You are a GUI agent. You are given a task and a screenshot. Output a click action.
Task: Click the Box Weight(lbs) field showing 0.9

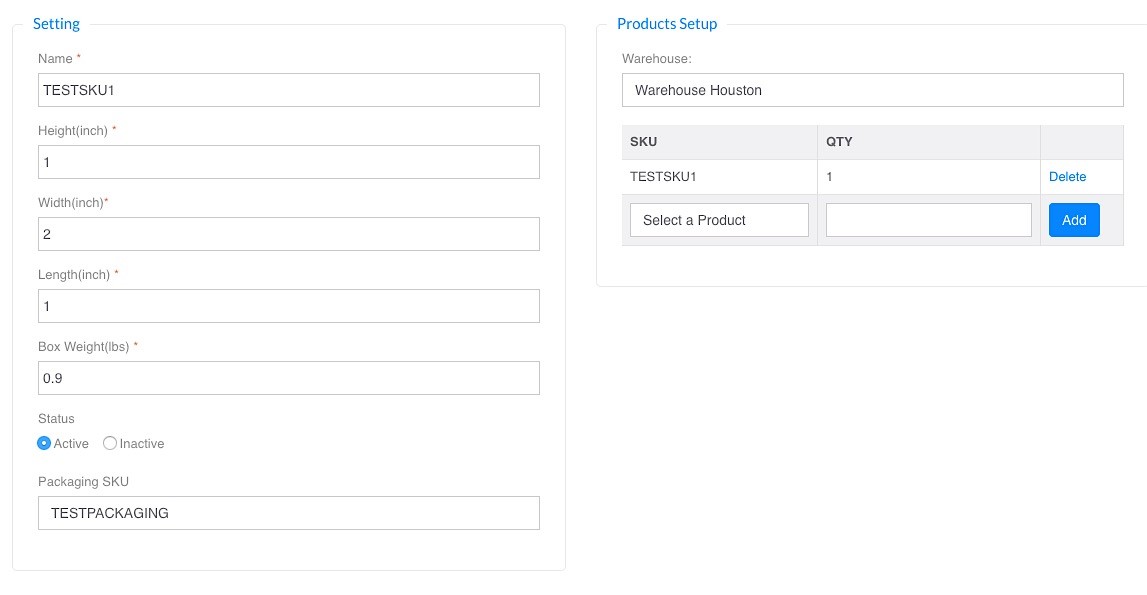click(289, 378)
